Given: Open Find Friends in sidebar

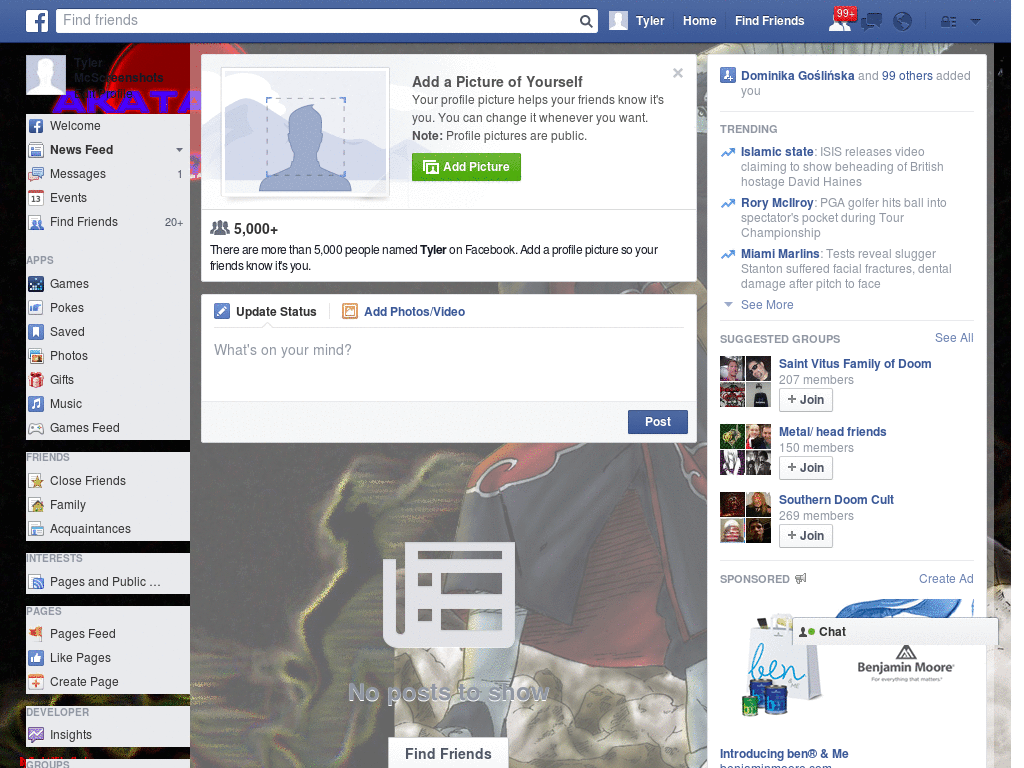Looking at the screenshot, I should pyautogui.click(x=108, y=222).
